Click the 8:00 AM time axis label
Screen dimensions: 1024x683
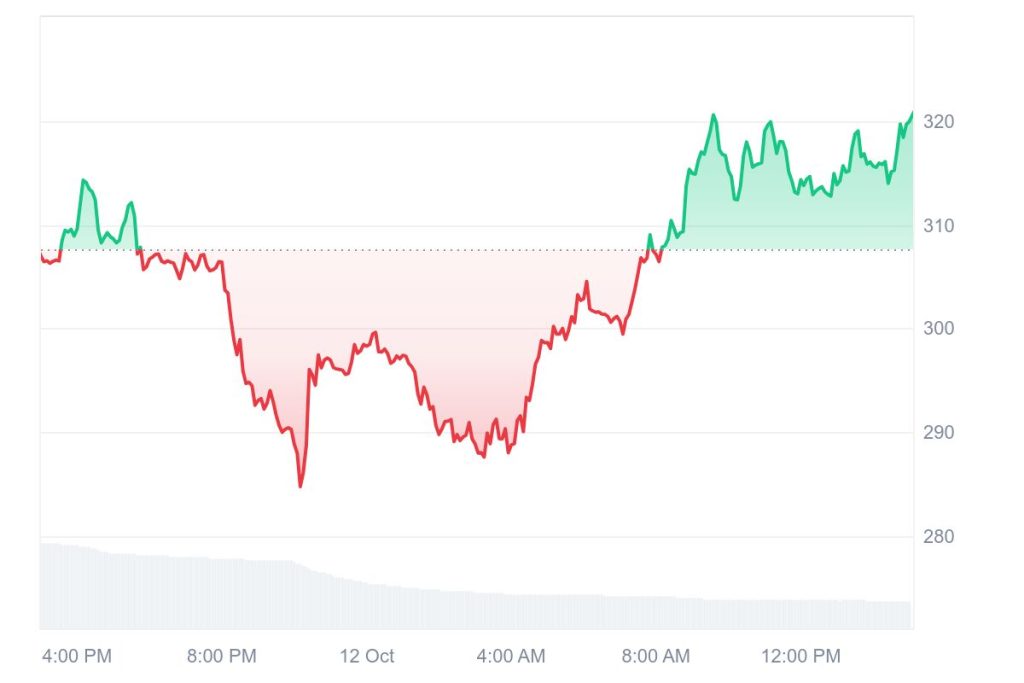[x=655, y=656]
